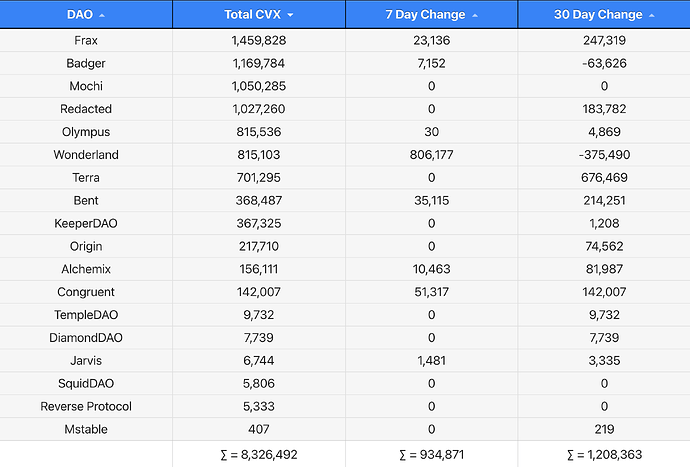Click the 30 Day Change sum 1,208,363

click(603, 453)
